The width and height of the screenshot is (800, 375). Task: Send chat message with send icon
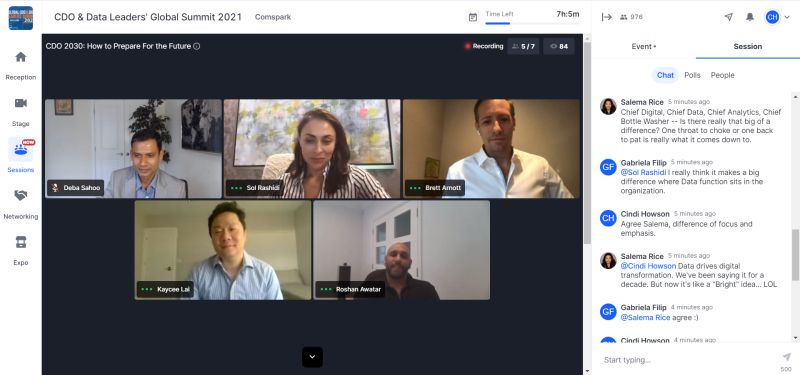point(786,357)
